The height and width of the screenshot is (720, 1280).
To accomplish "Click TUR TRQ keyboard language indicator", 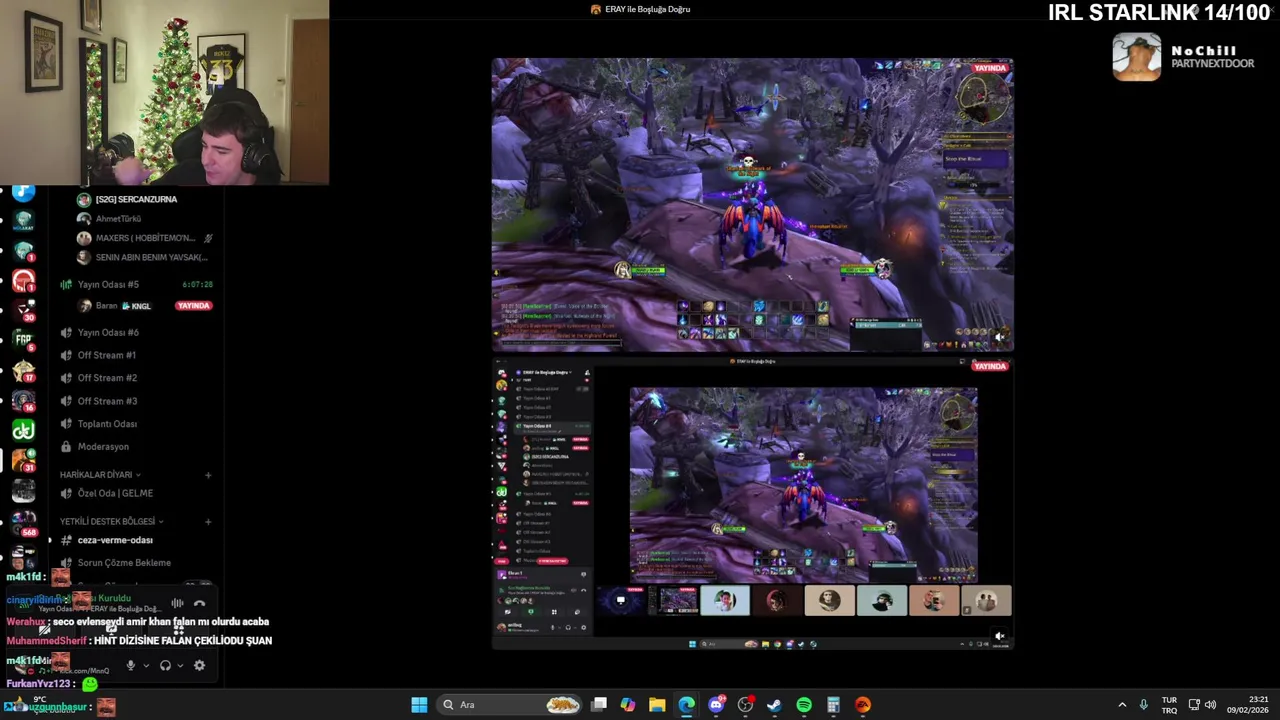I will click(1169, 705).
